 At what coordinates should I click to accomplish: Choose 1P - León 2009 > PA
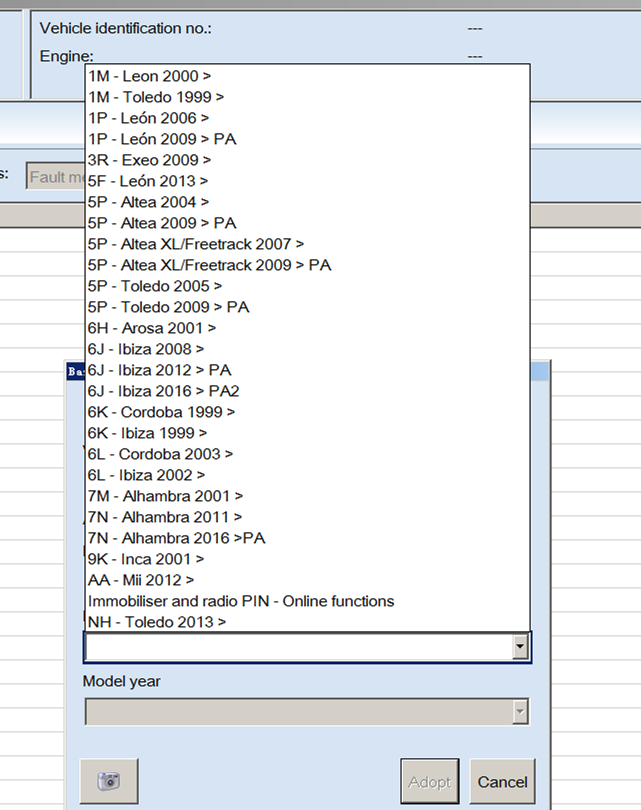click(307, 139)
